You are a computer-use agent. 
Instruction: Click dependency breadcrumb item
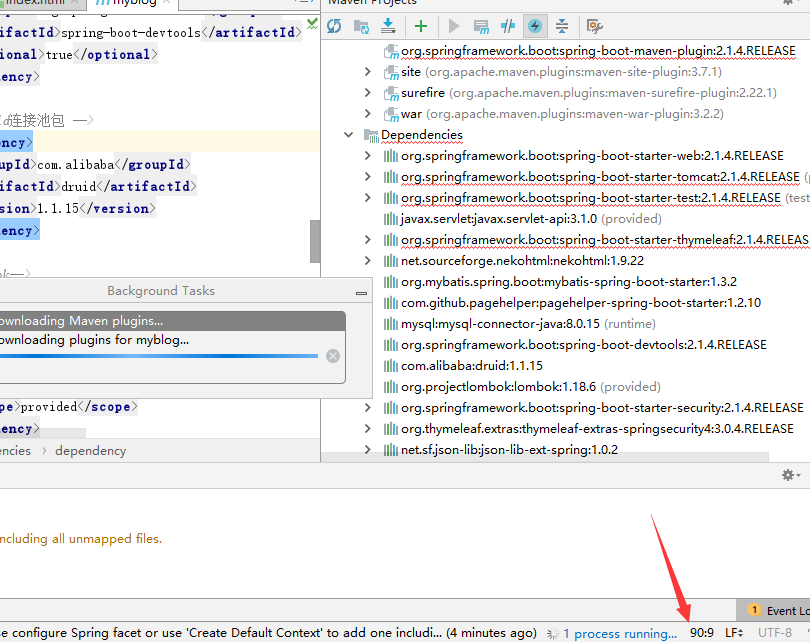point(90,451)
